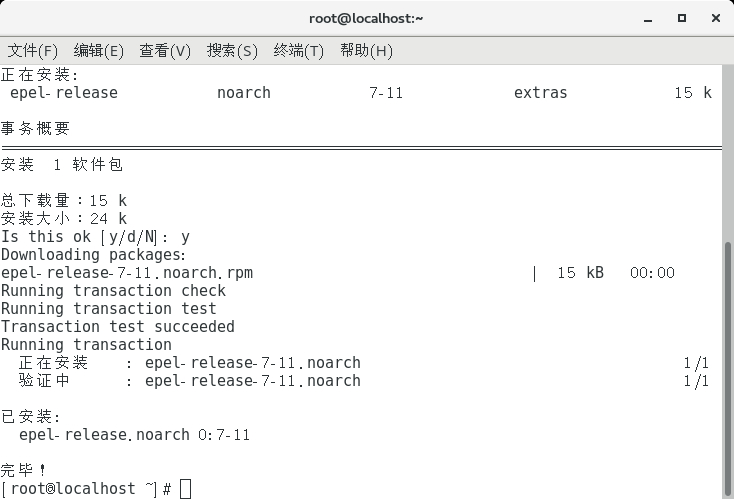Click the root@localhost:~ window title
Viewport: 734px width, 499px height.
(x=366, y=19)
